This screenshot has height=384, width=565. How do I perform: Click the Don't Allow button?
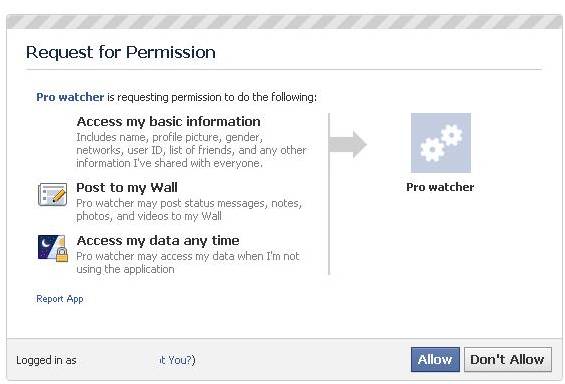click(x=507, y=359)
